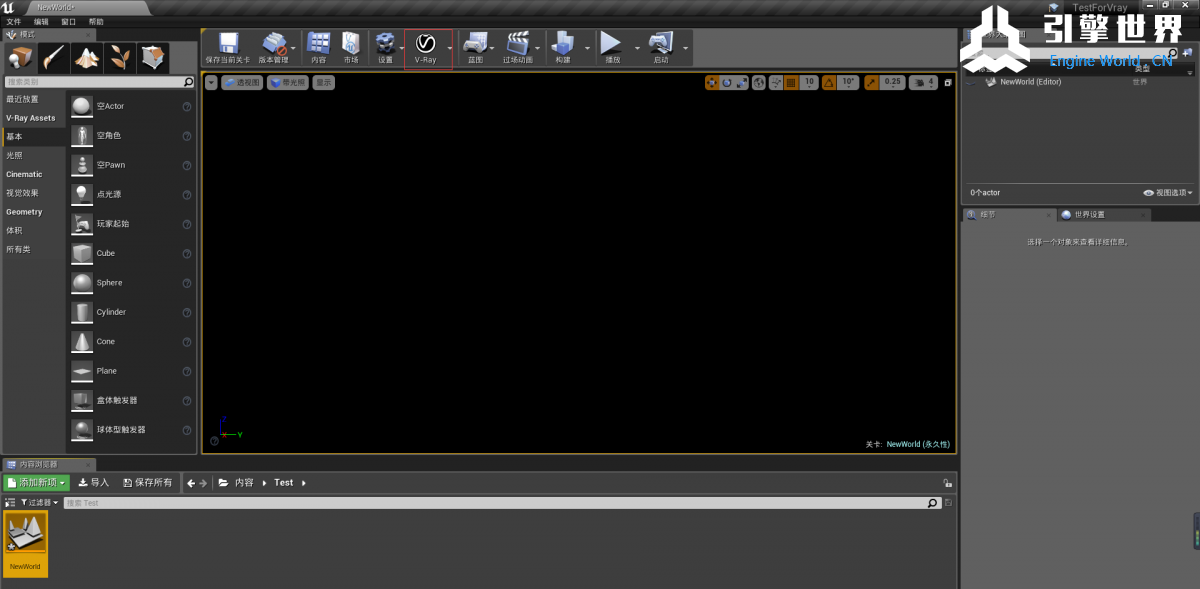This screenshot has height=589, width=1200.
Task: Click the Test folder breadcrumb
Action: tap(284, 483)
